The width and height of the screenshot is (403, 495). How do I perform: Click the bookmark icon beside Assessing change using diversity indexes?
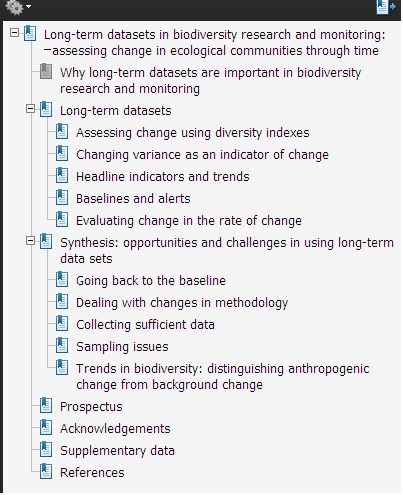tap(62, 131)
